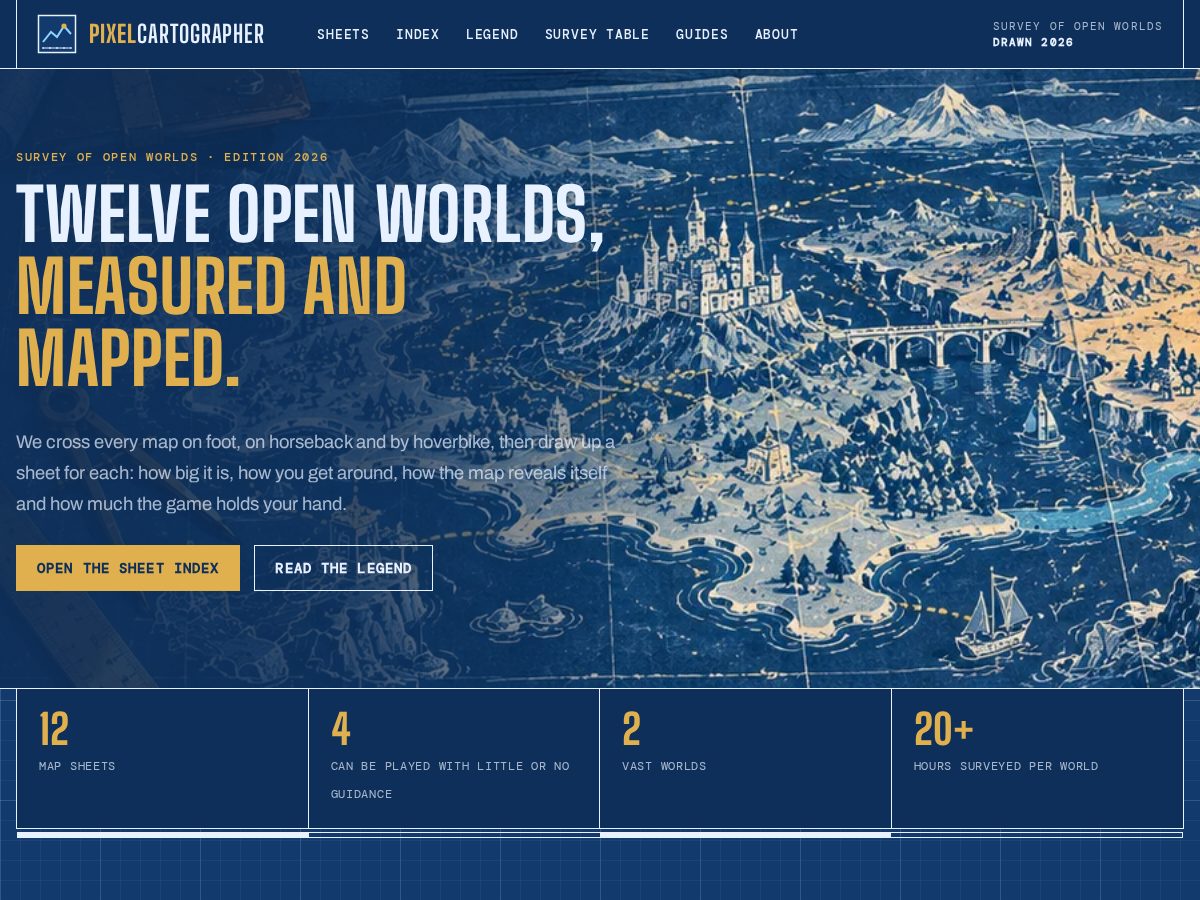
Task: Select the 20+ Hours Surveyed stat
Action: pos(1037,758)
